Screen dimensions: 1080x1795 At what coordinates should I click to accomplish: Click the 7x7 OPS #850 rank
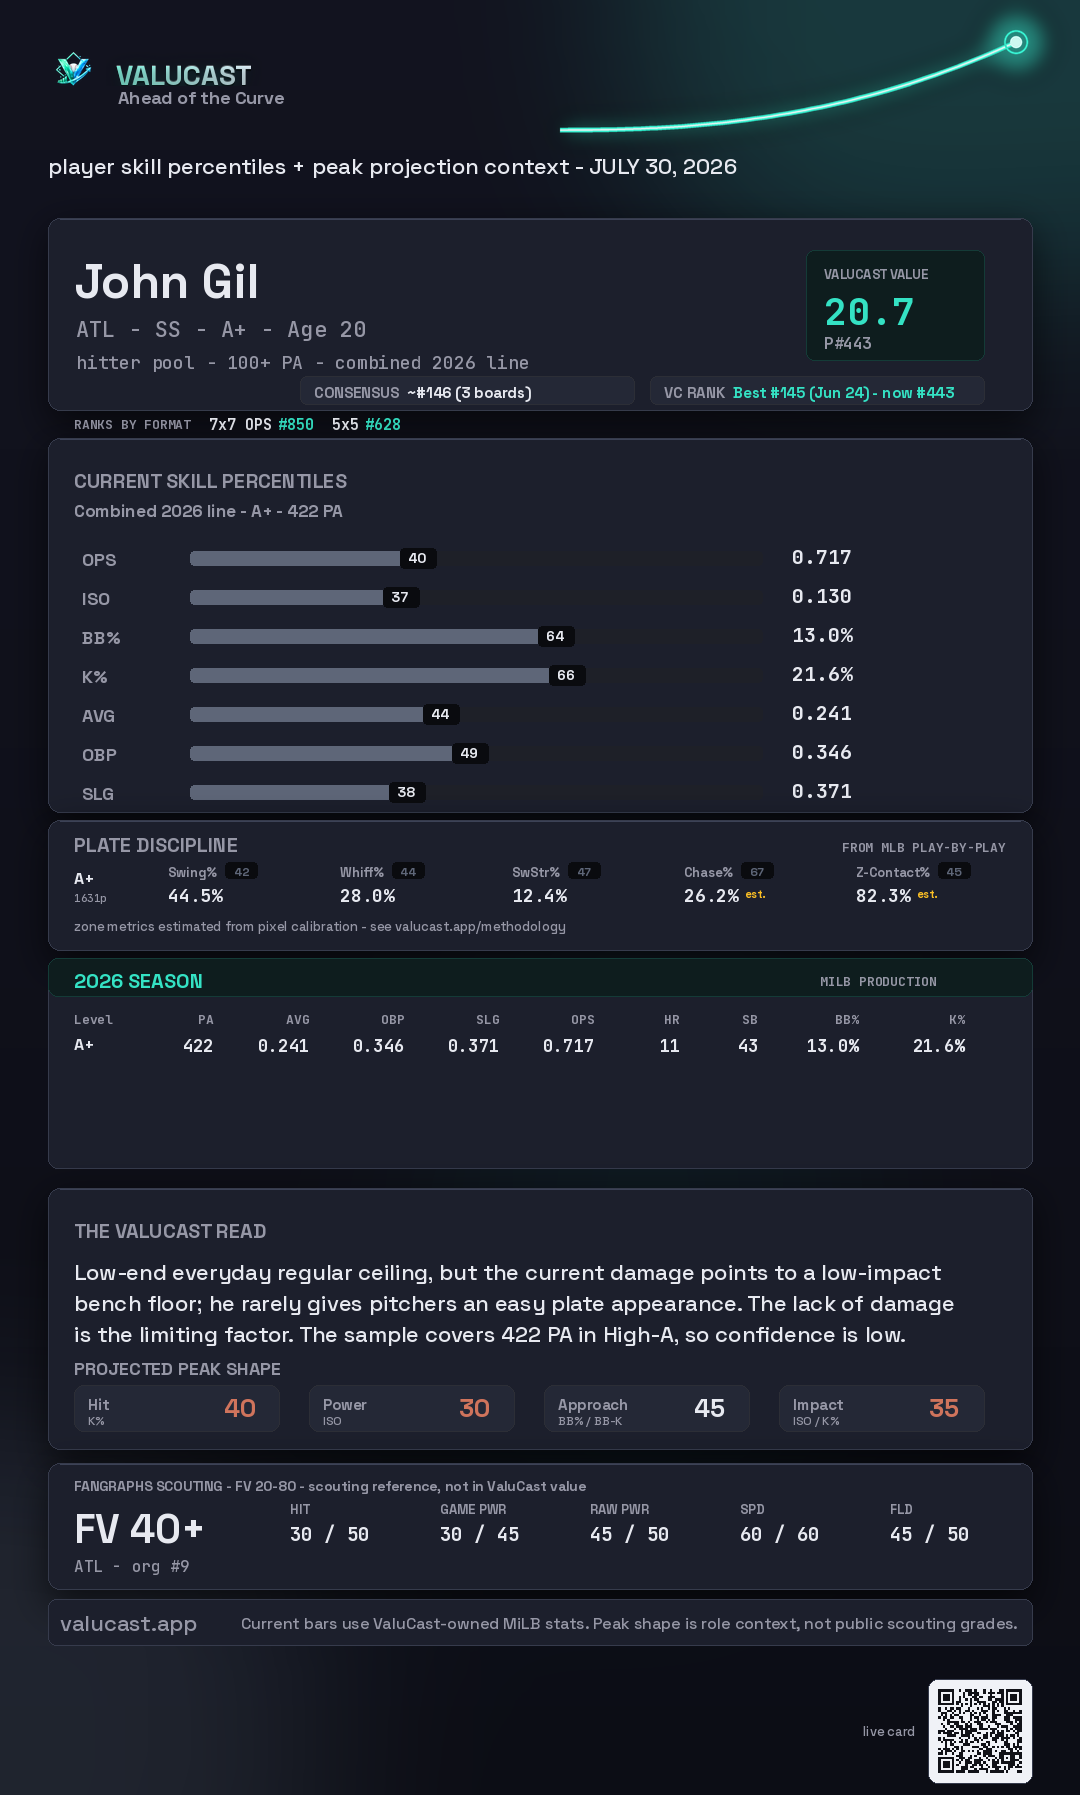[261, 424]
